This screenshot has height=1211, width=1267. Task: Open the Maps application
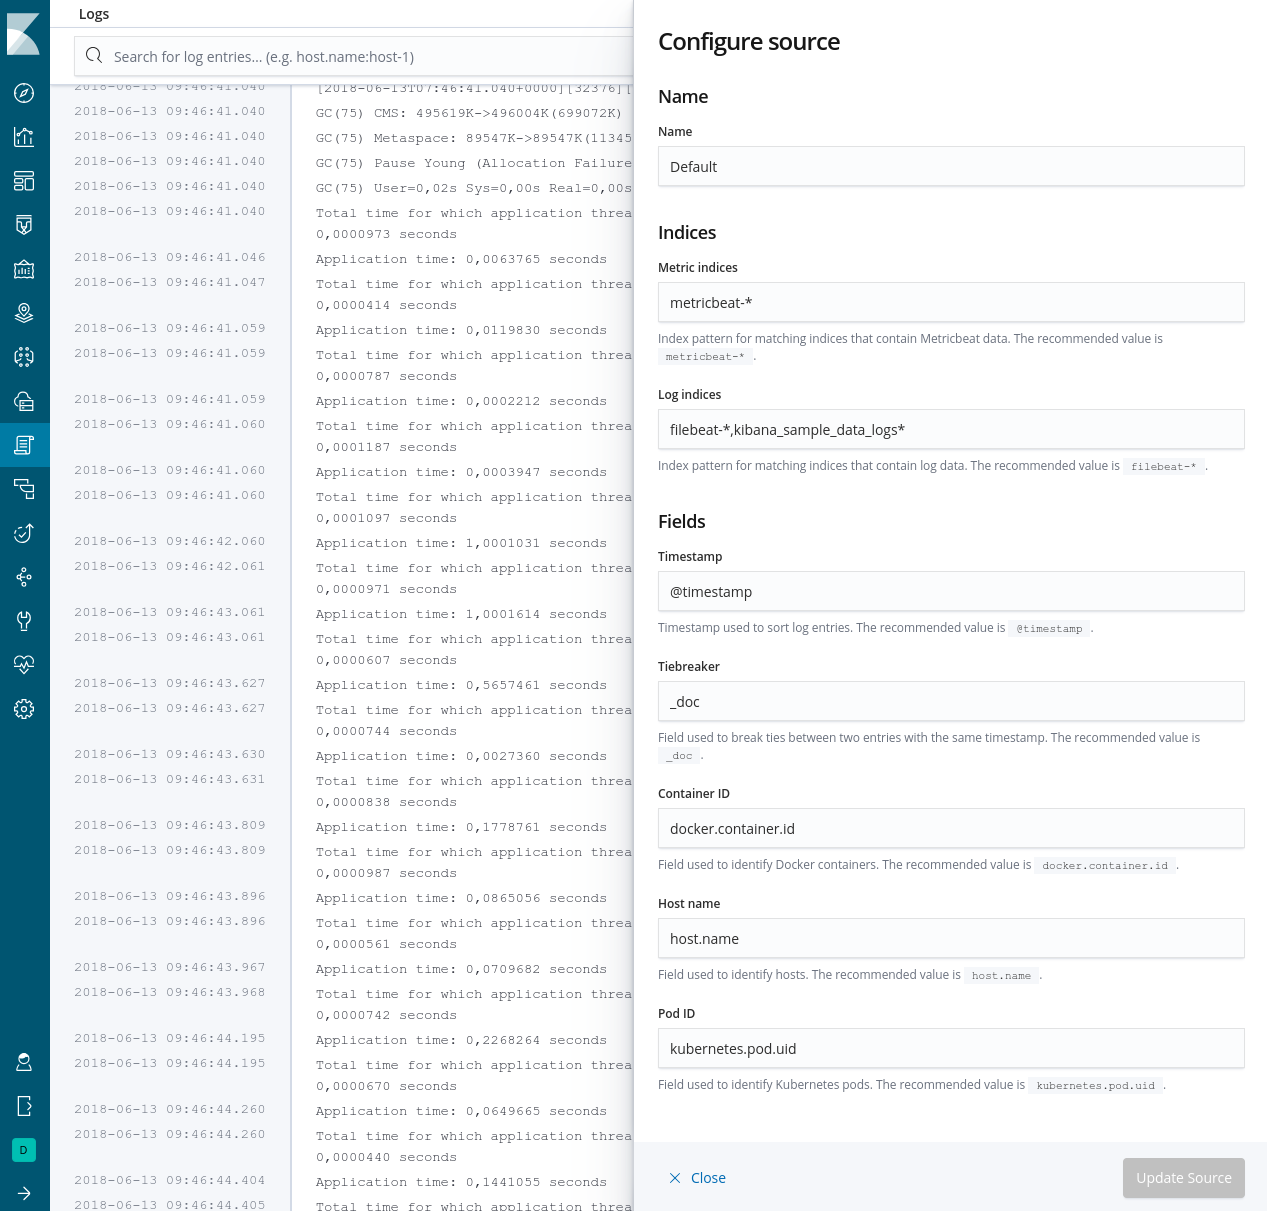point(23,313)
